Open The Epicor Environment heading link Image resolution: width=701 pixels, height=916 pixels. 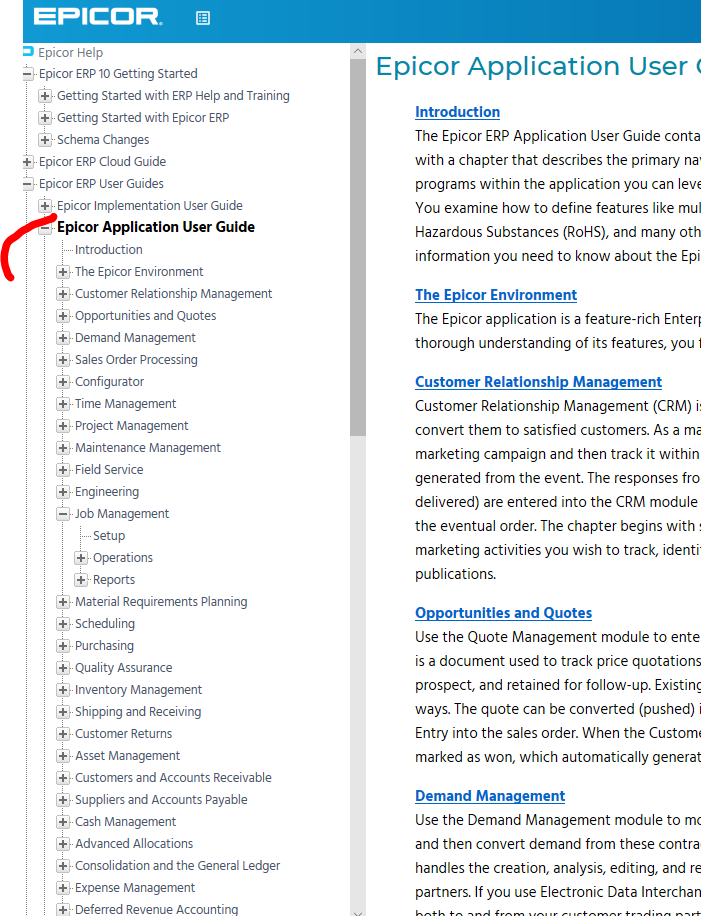[x=496, y=295]
